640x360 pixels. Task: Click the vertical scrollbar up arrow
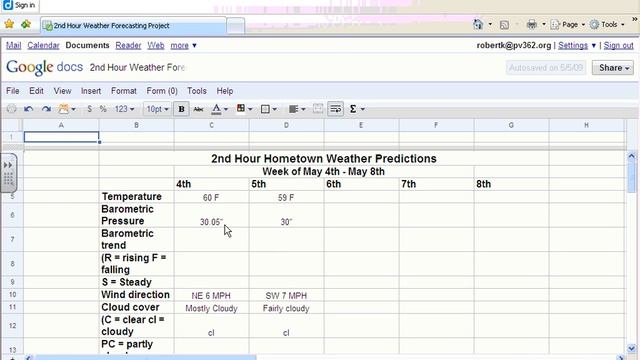coord(631,156)
